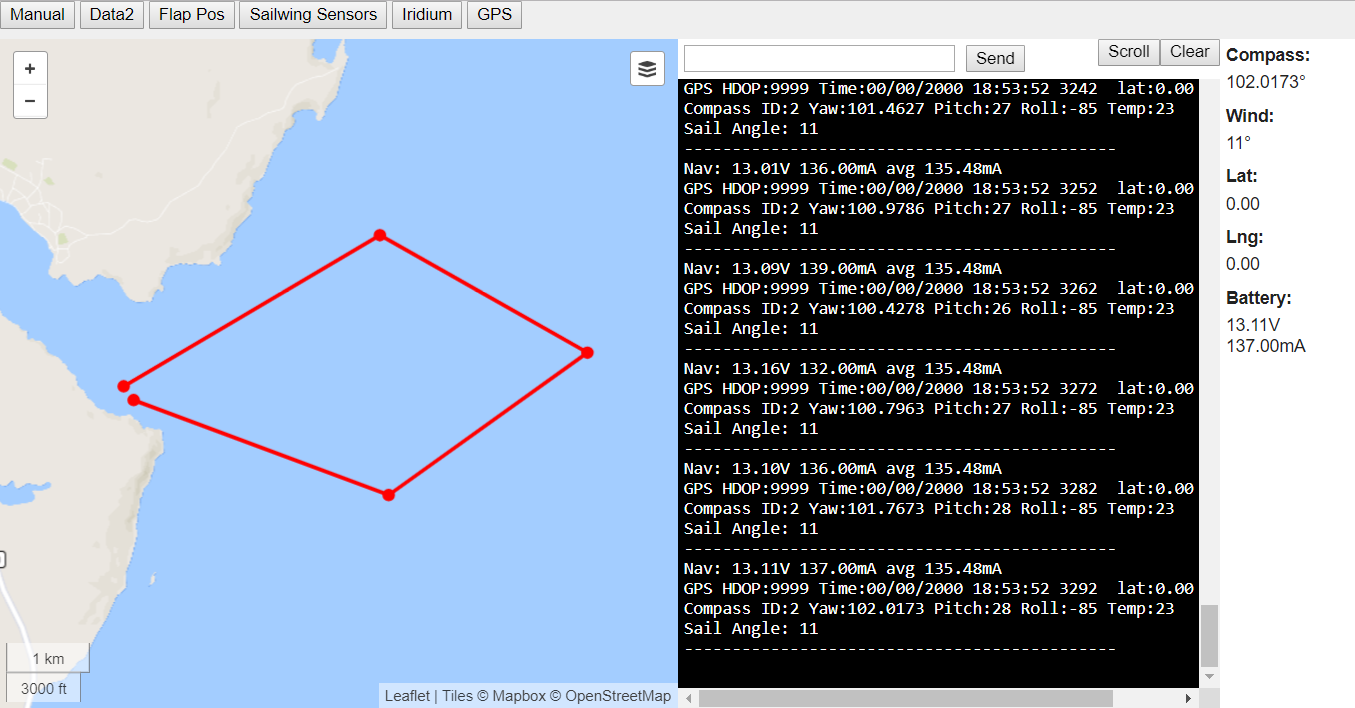Click the Wind value 11°

[x=1239, y=143]
